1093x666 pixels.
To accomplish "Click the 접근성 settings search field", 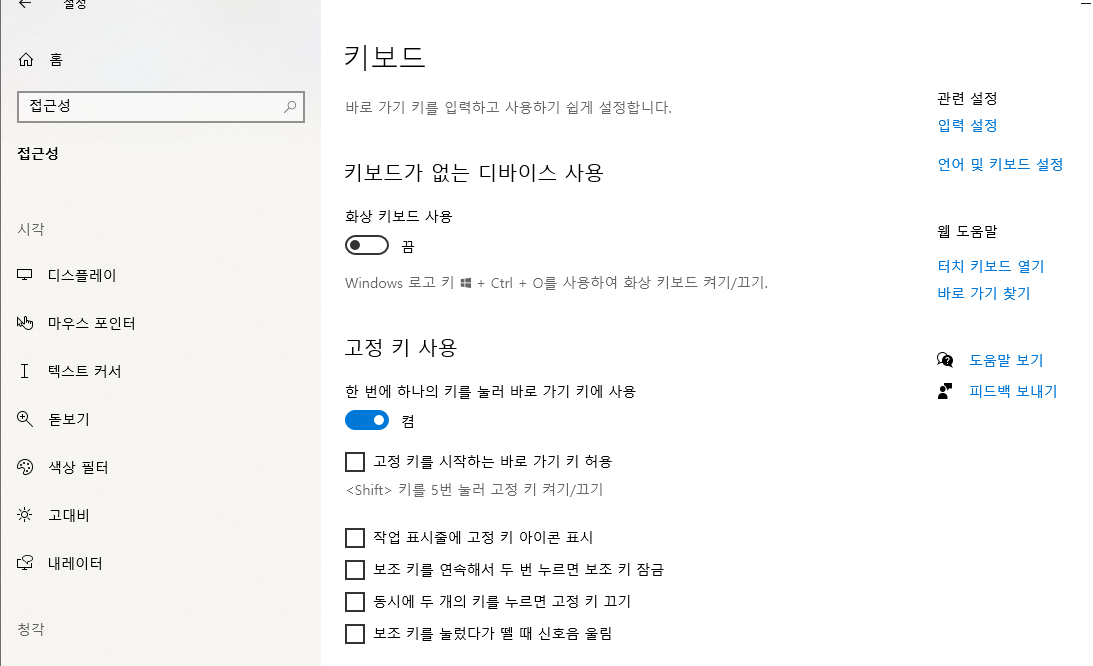I will click(x=150, y=106).
